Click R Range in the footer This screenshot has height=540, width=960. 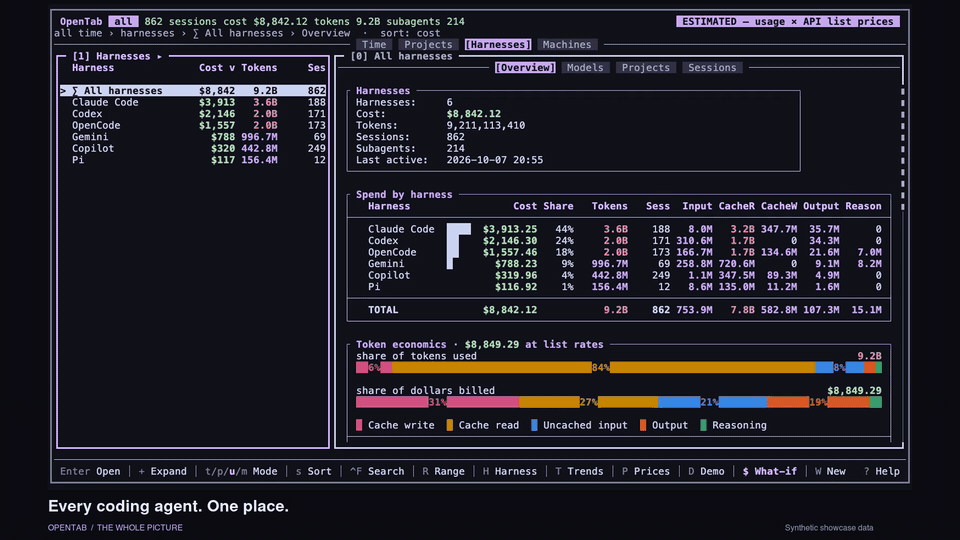click(443, 471)
